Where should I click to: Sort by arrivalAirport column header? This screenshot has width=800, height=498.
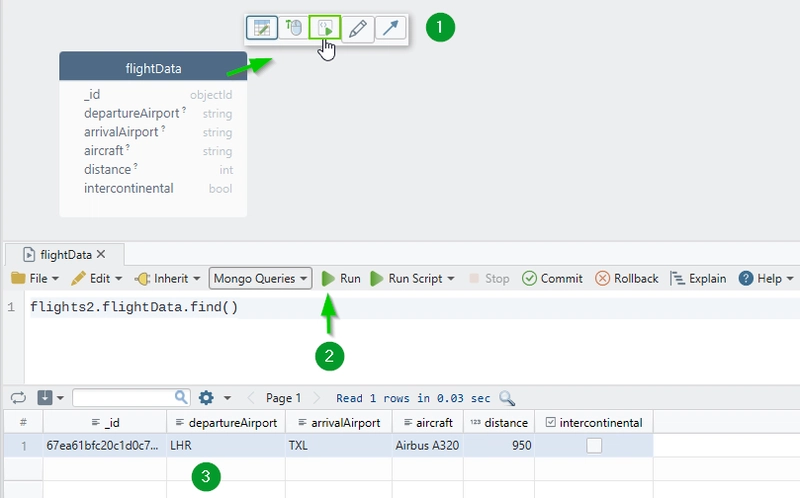tap(339, 422)
